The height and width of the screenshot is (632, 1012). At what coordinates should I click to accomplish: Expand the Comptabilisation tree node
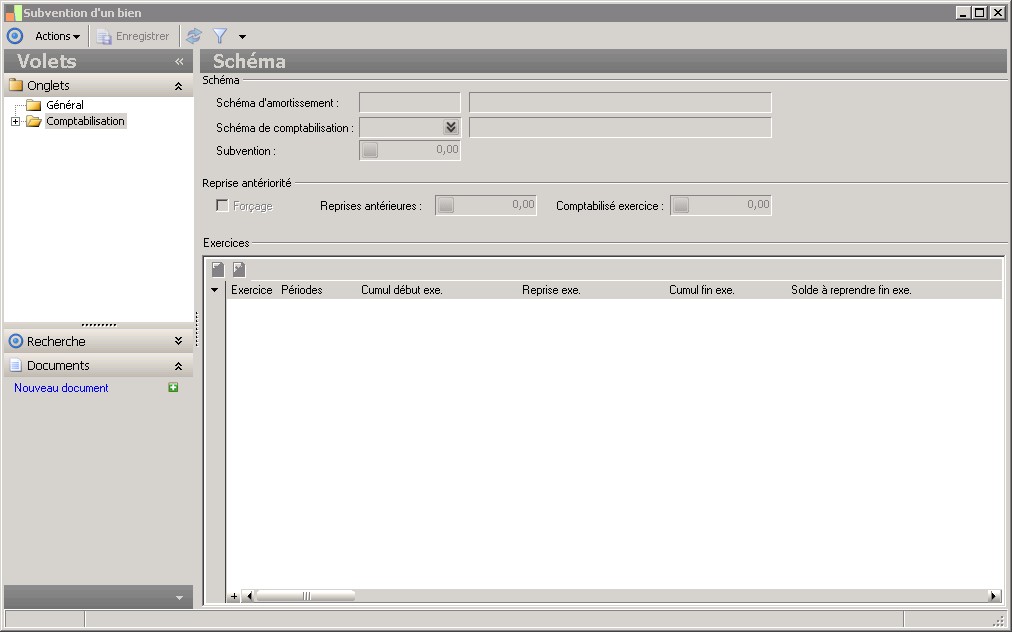pyautogui.click(x=15, y=122)
